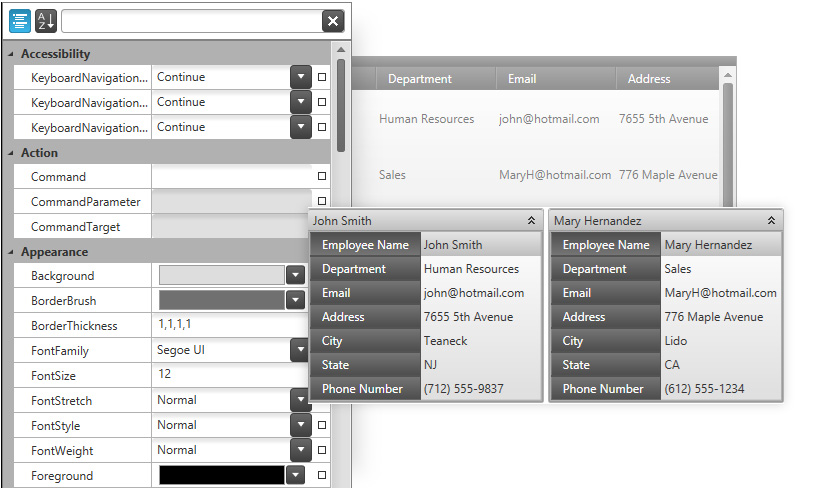Open the BorderBrush color dropdown

click(x=294, y=300)
